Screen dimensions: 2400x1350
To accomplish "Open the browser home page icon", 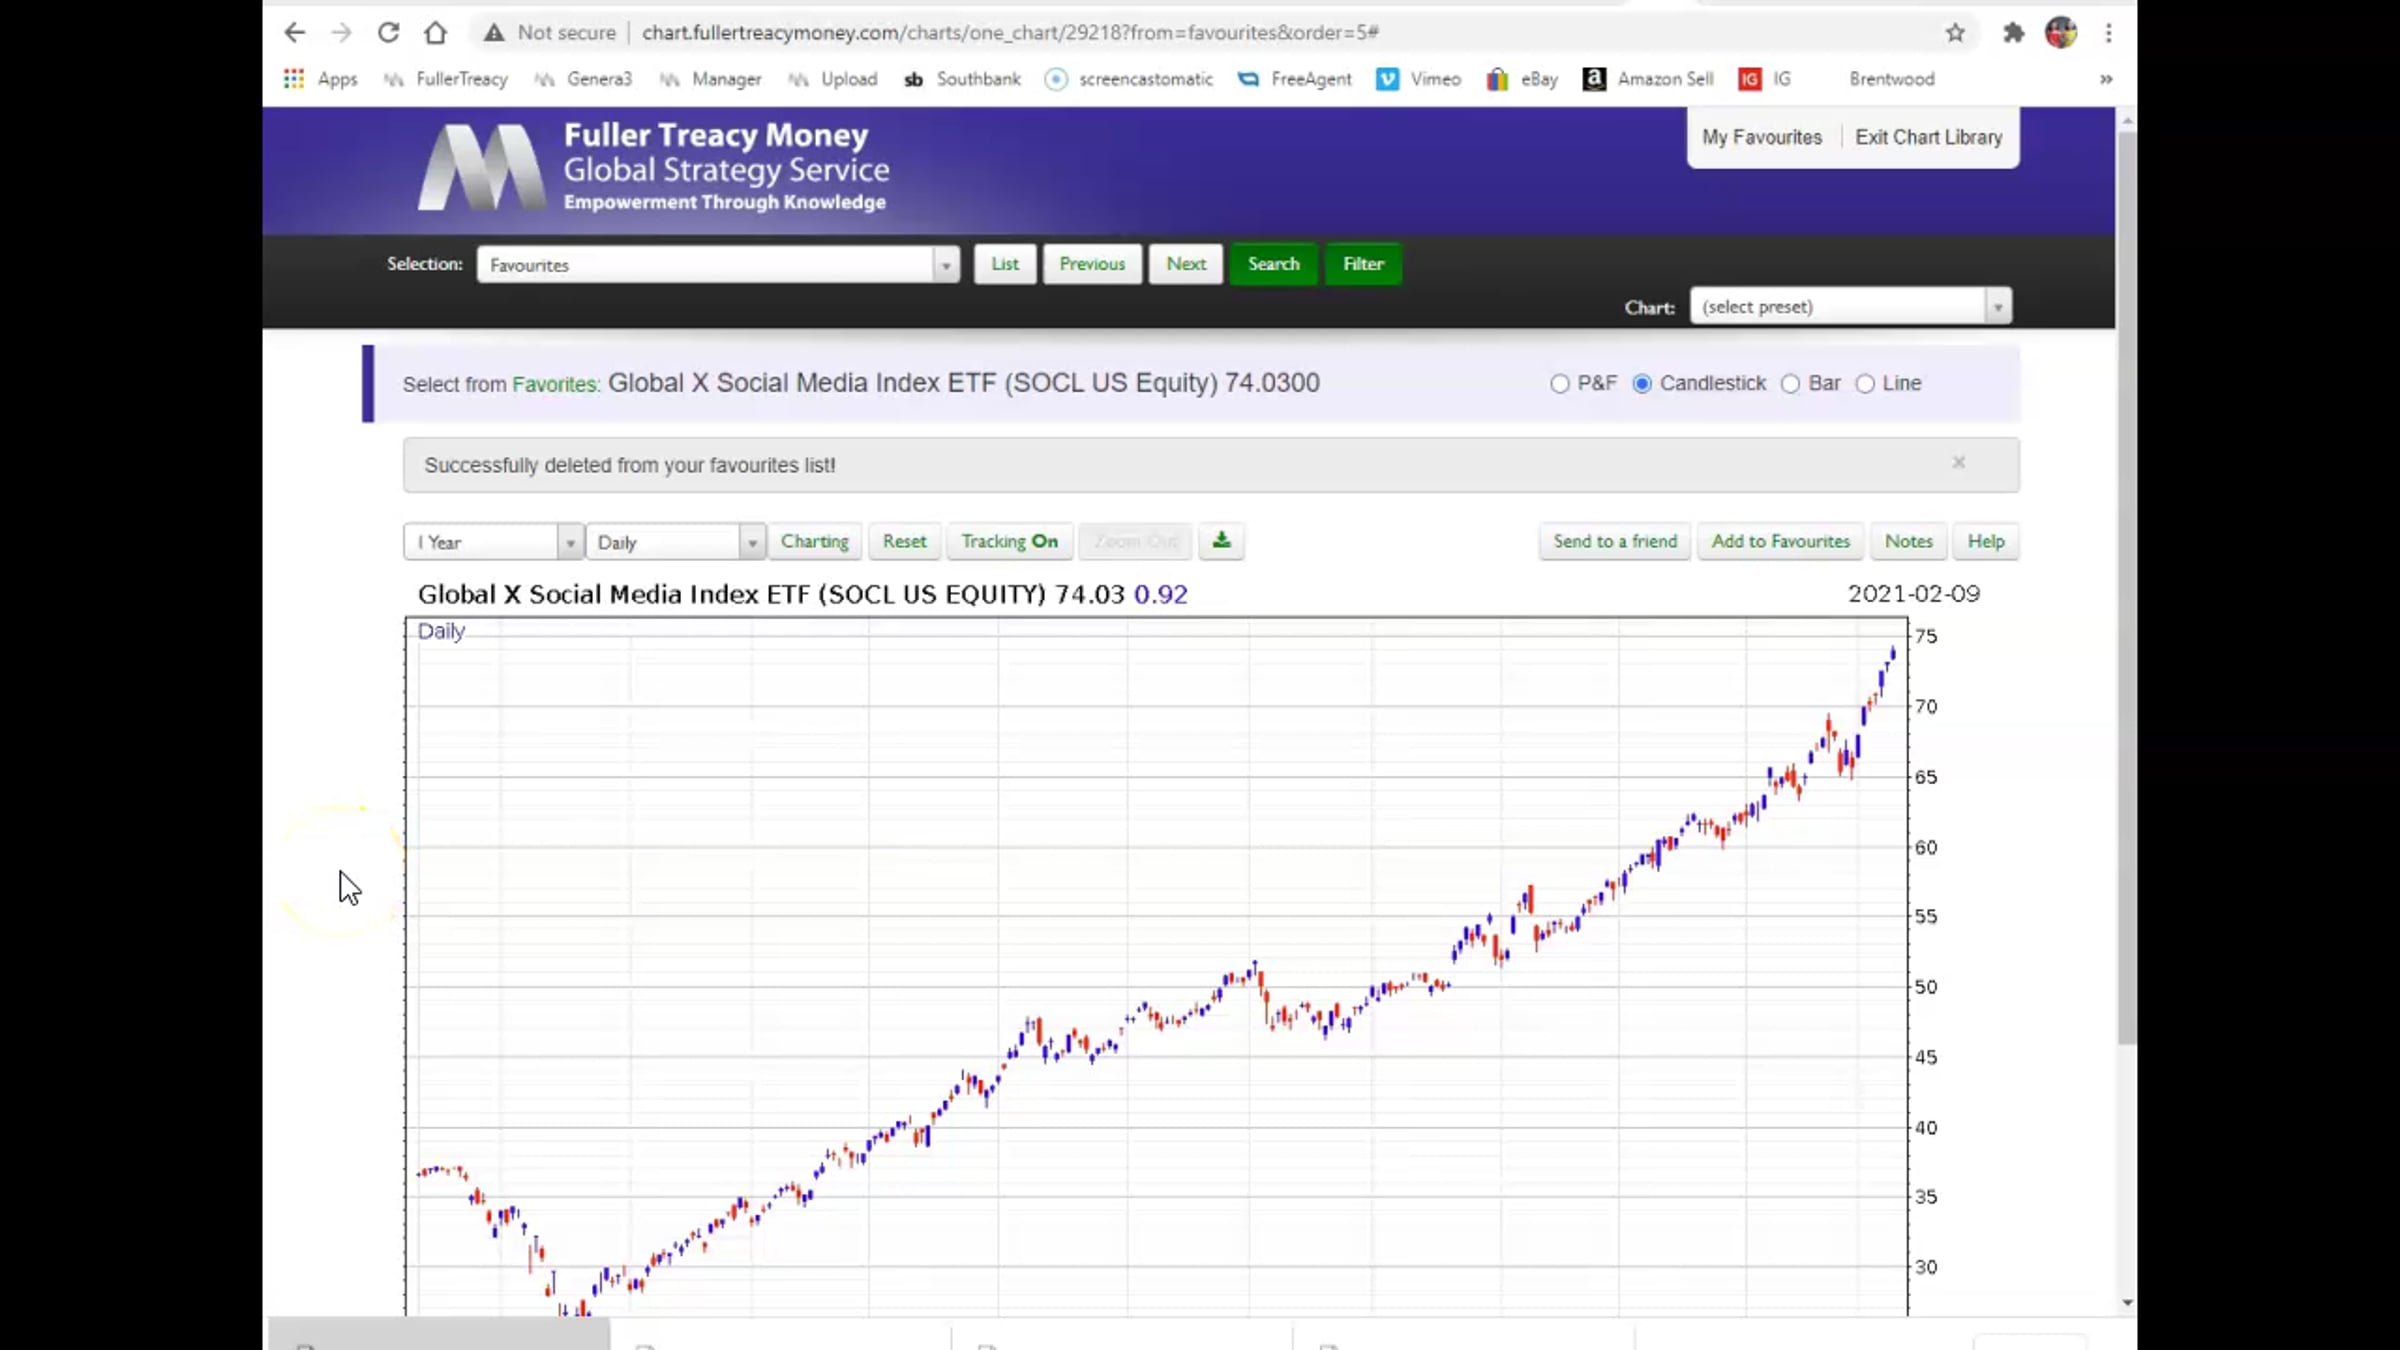I will pos(435,33).
